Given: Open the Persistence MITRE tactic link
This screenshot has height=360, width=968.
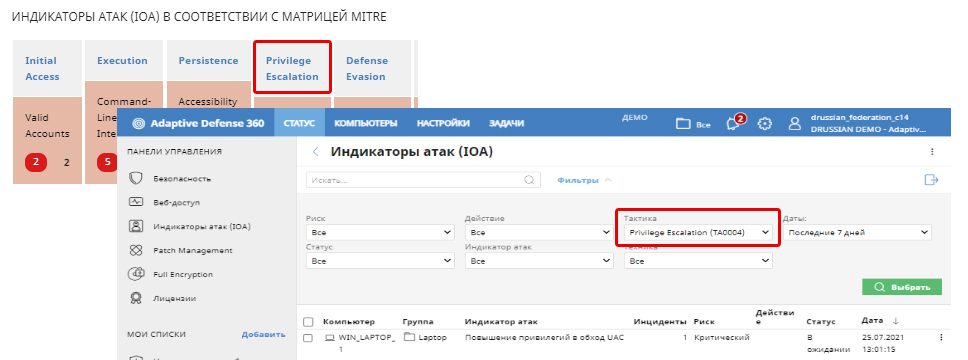Looking at the screenshot, I should [208, 61].
